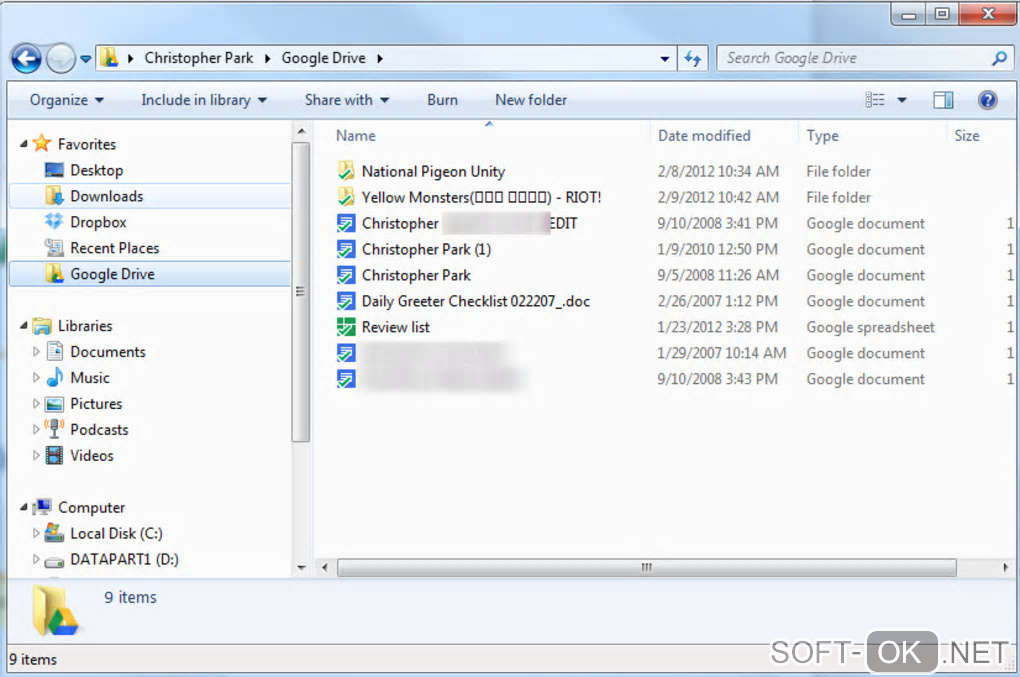The width and height of the screenshot is (1020, 677).
Task: Select Daily Greeter Checklist 022207_.doc icon
Action: [x=346, y=301]
